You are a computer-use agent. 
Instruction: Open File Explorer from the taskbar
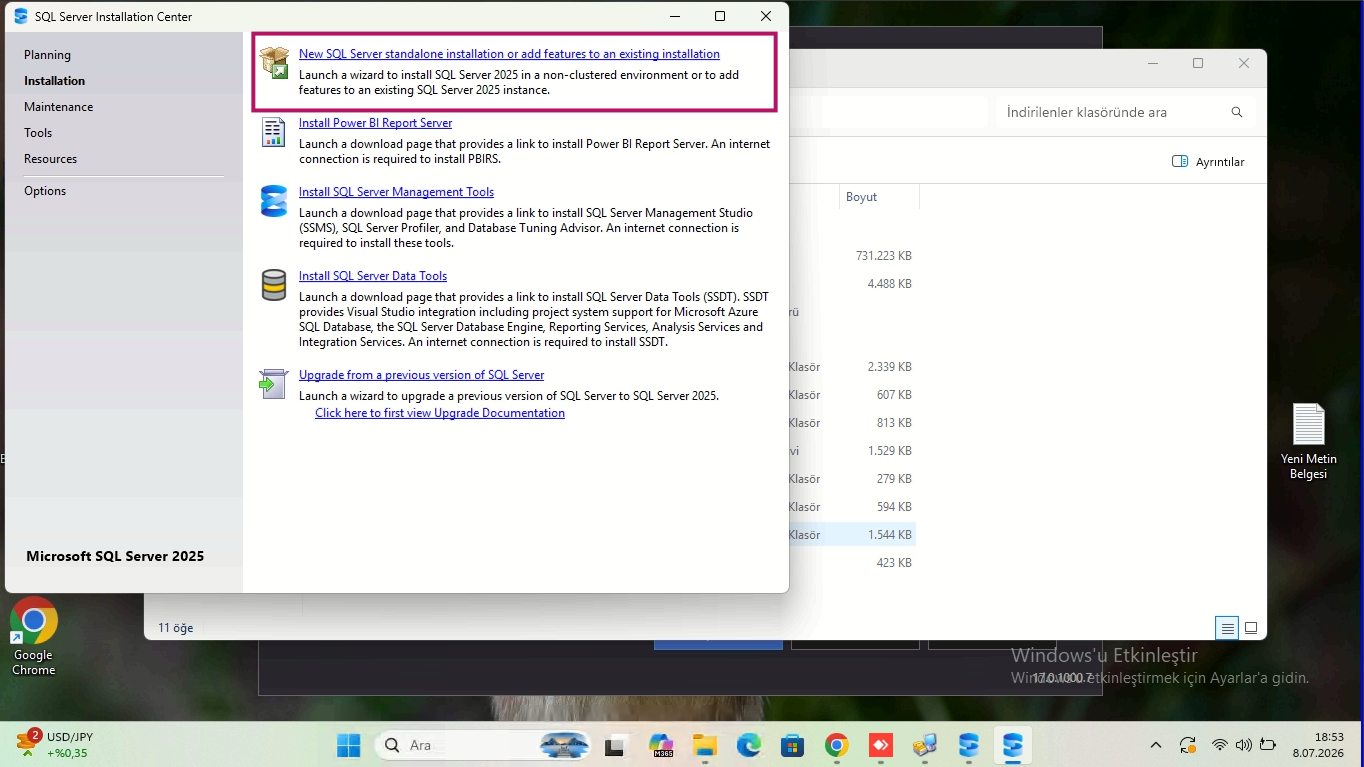[706, 745]
